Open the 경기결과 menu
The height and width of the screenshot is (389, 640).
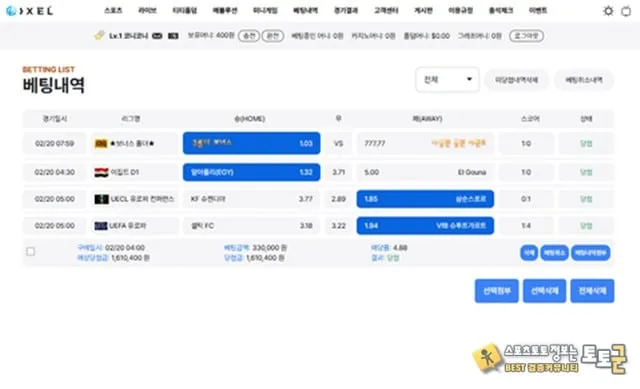346,11
